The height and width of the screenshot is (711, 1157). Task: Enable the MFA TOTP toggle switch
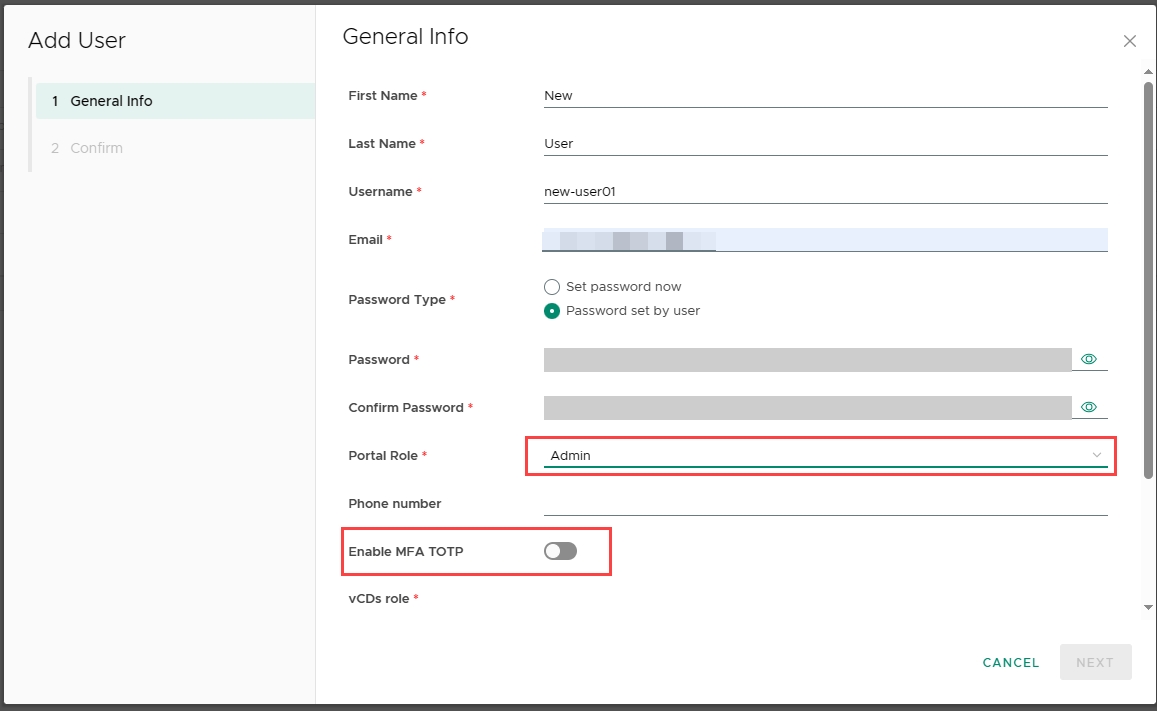tap(561, 551)
